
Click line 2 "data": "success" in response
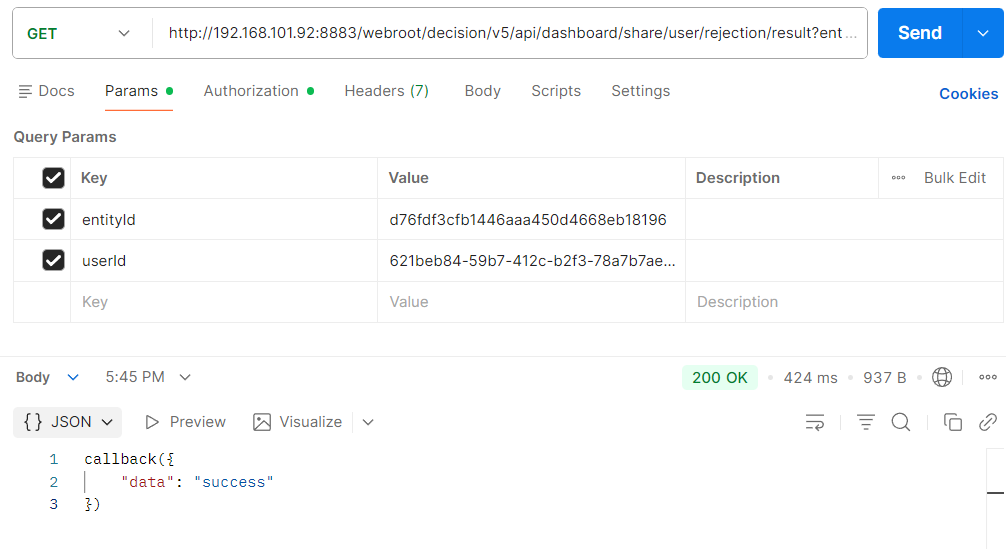point(198,482)
